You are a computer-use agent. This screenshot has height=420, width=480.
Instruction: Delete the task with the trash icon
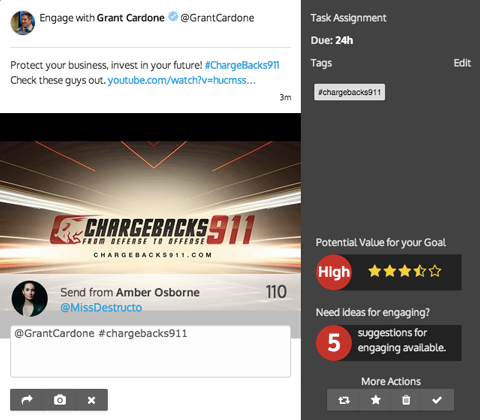click(x=406, y=399)
